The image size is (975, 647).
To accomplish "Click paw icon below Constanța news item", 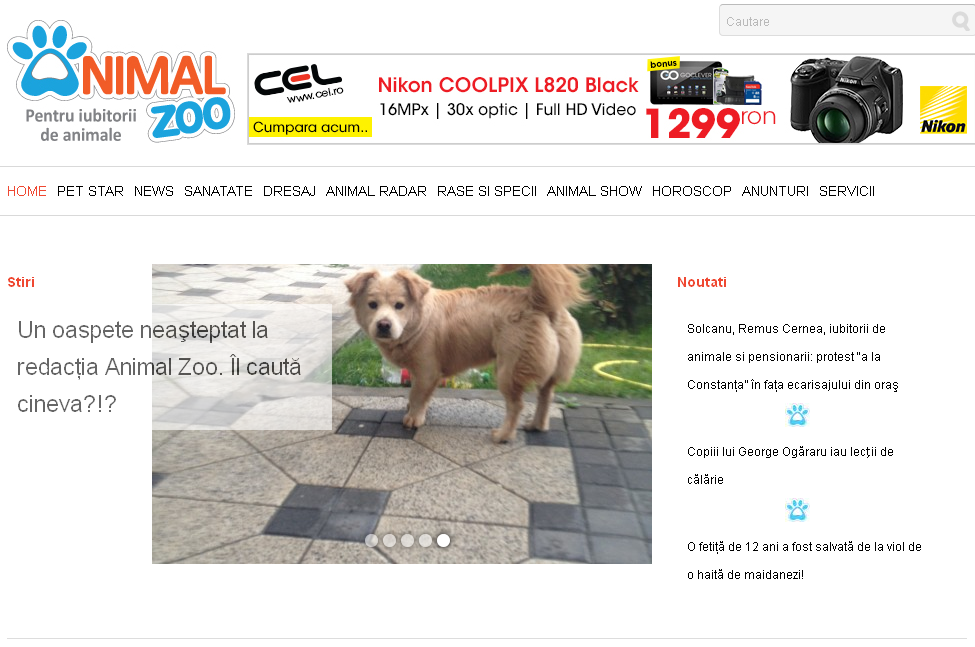I will click(x=797, y=415).
